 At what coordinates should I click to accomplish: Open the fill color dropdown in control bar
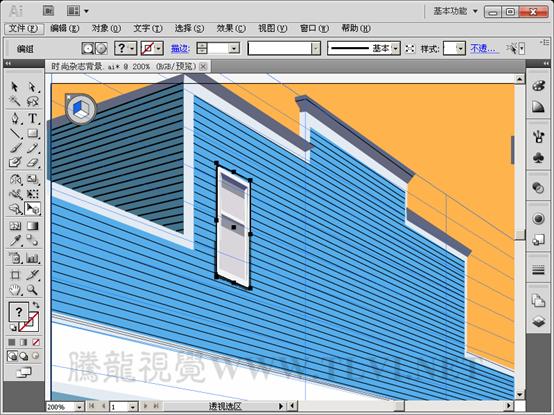pyautogui.click(x=132, y=48)
